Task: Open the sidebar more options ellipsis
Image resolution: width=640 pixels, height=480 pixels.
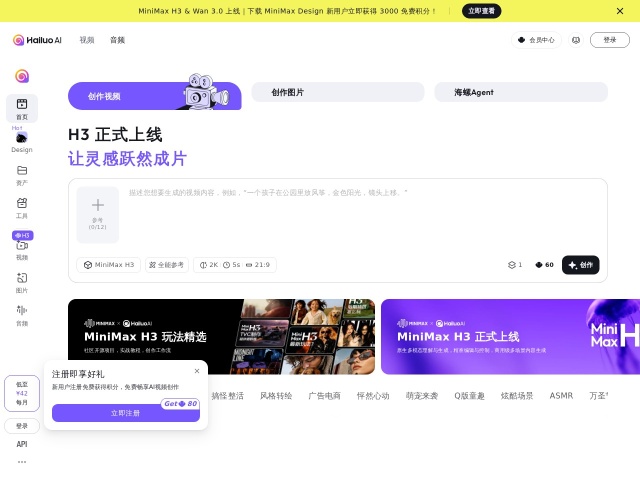Action: [22, 462]
